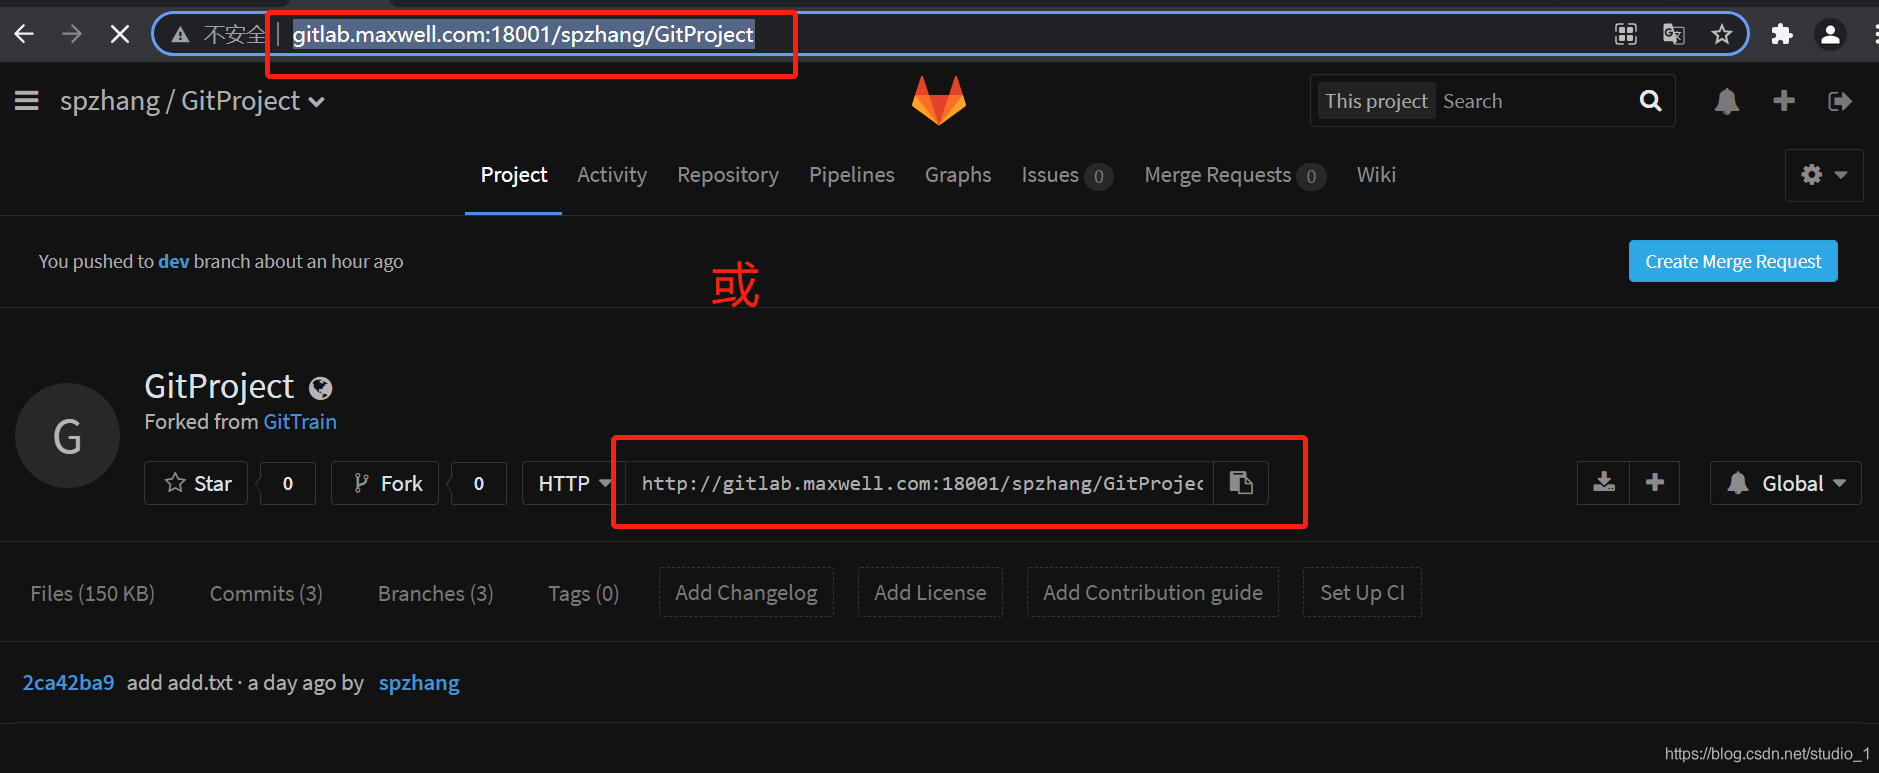Switch clone protocol with the HTTP dropdown

pos(574,483)
